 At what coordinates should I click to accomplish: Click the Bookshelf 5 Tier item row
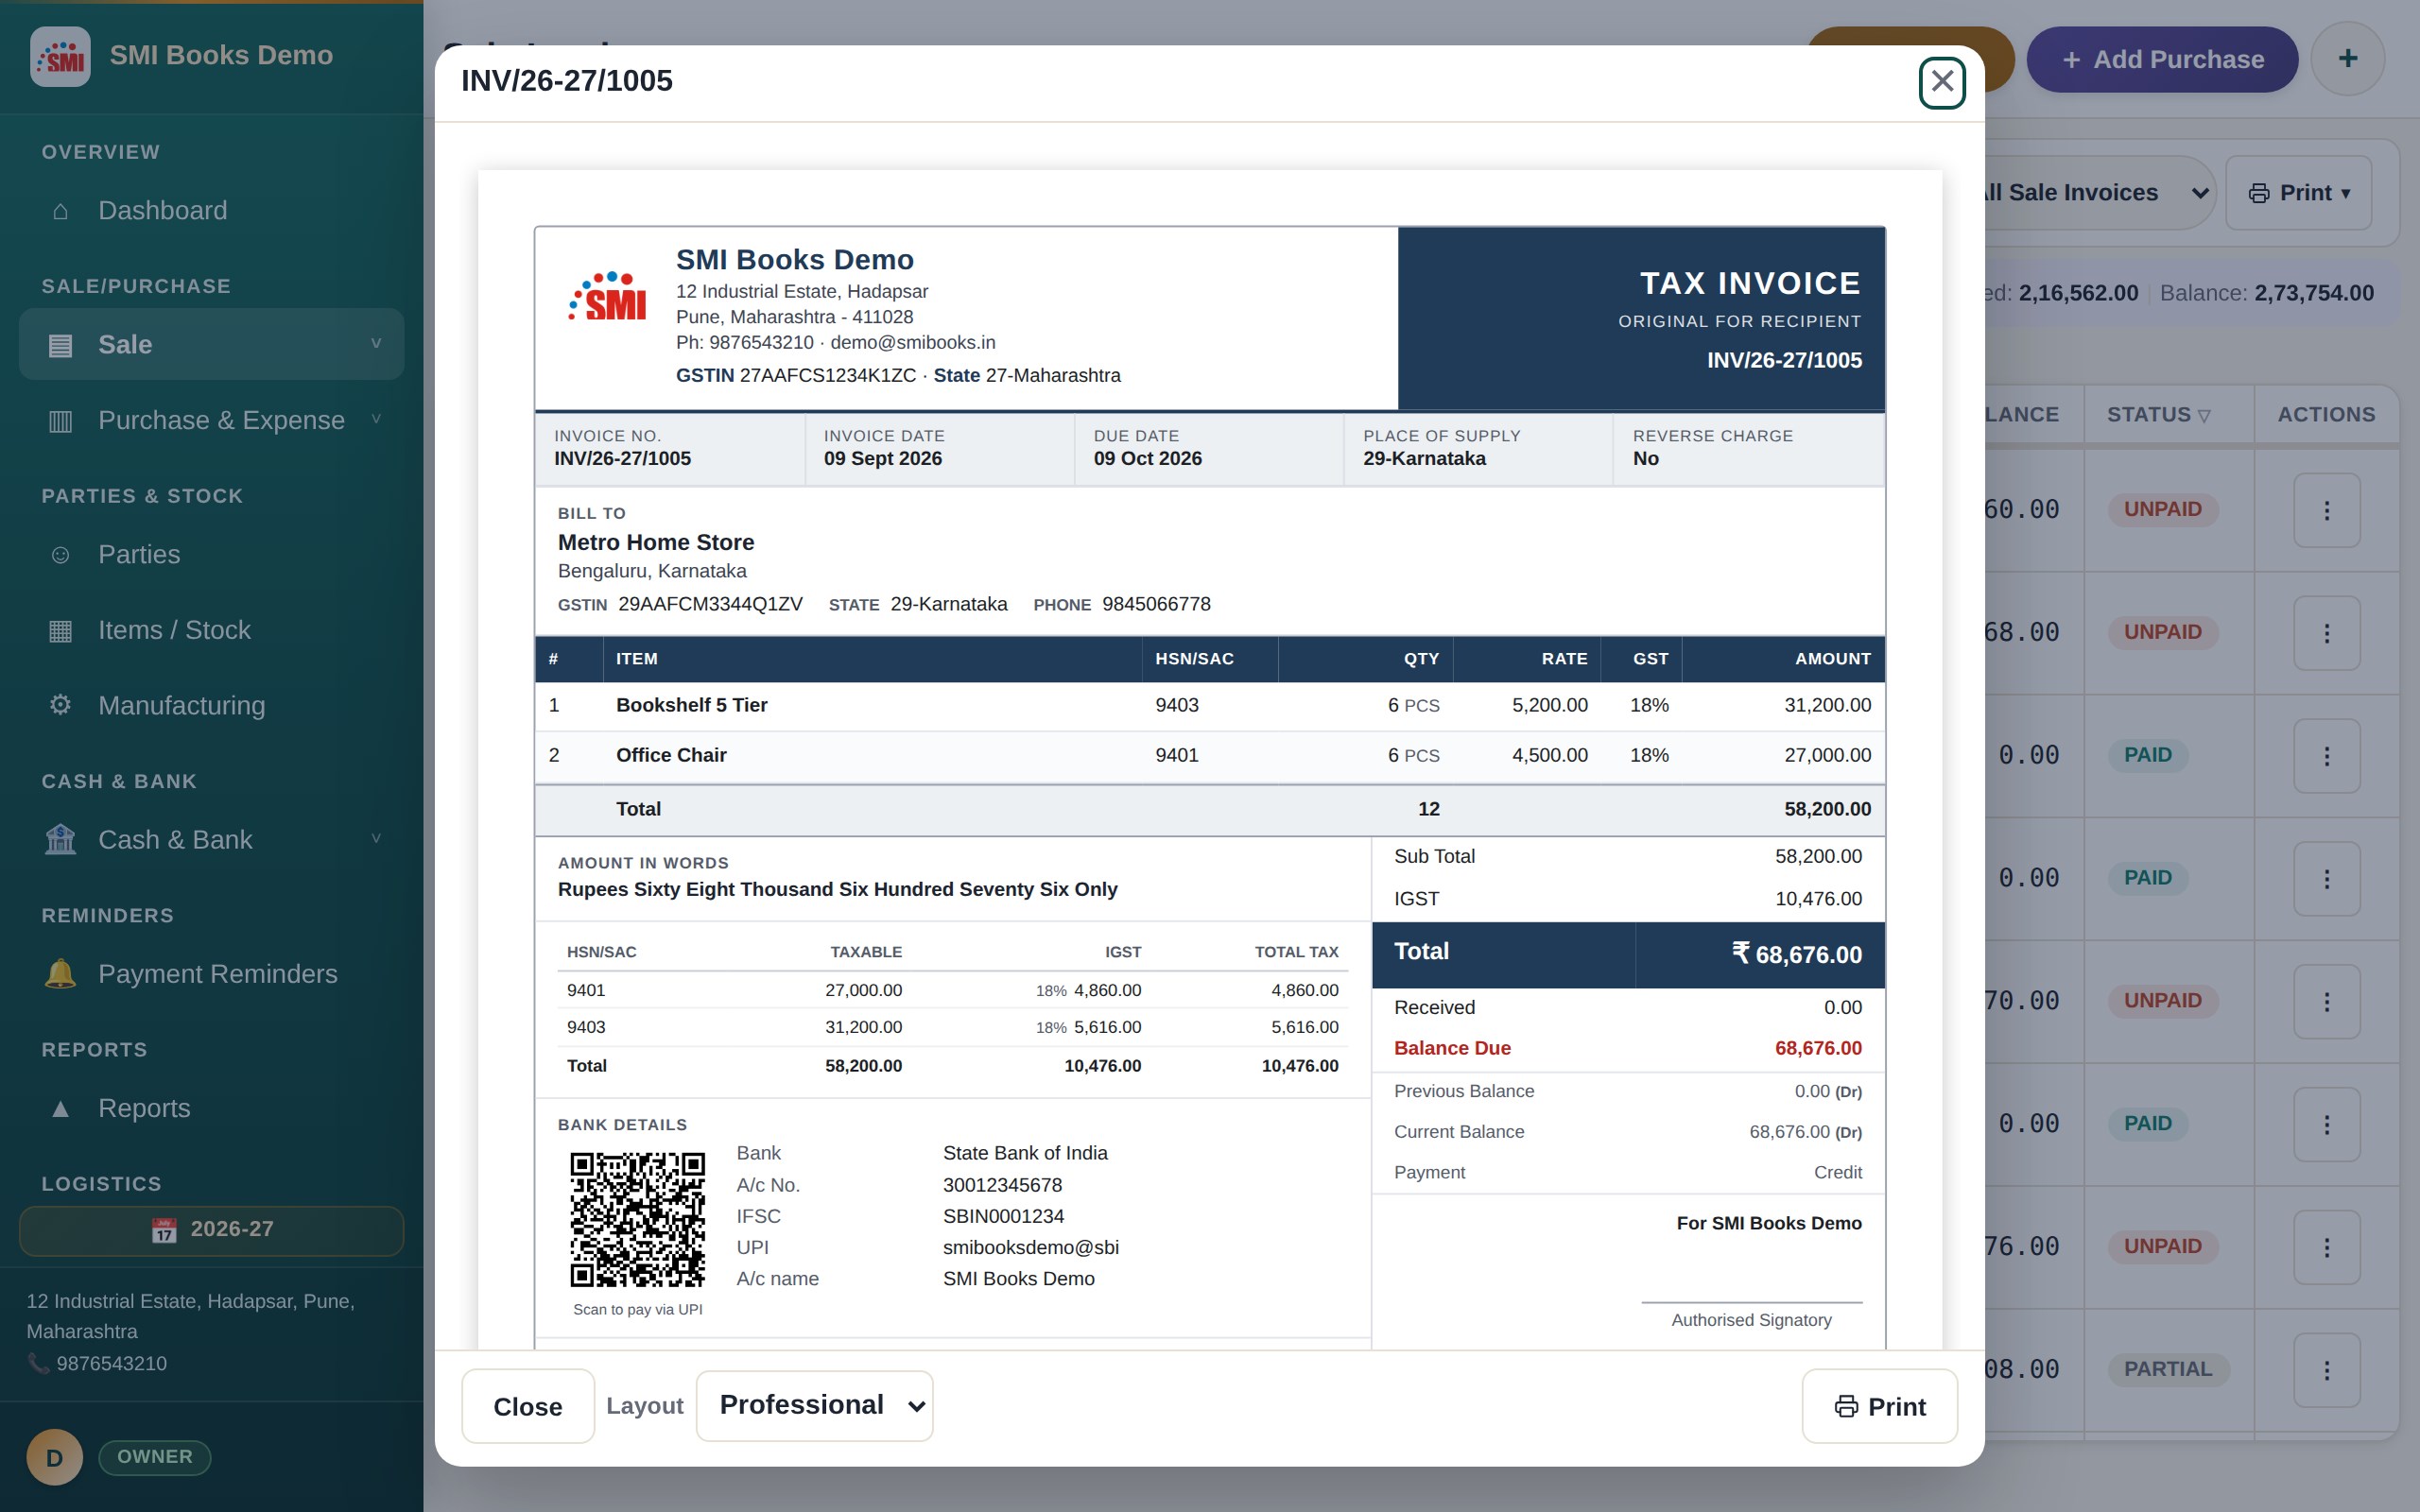1209,705
